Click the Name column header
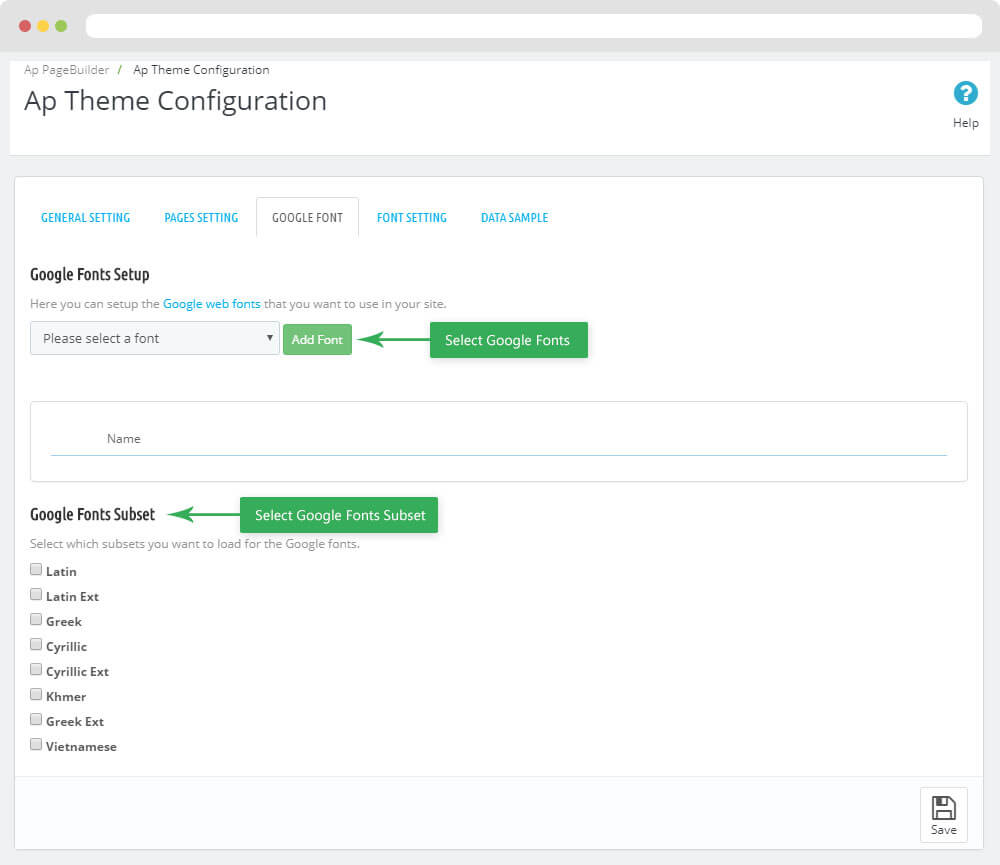Screen dimensions: 1000x865 tap(124, 438)
